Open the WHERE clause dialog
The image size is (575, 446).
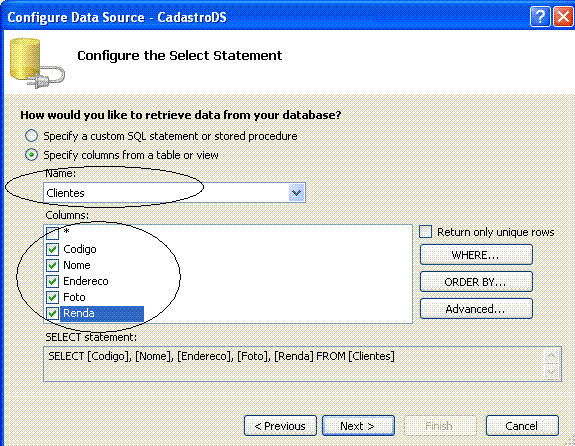(476, 255)
